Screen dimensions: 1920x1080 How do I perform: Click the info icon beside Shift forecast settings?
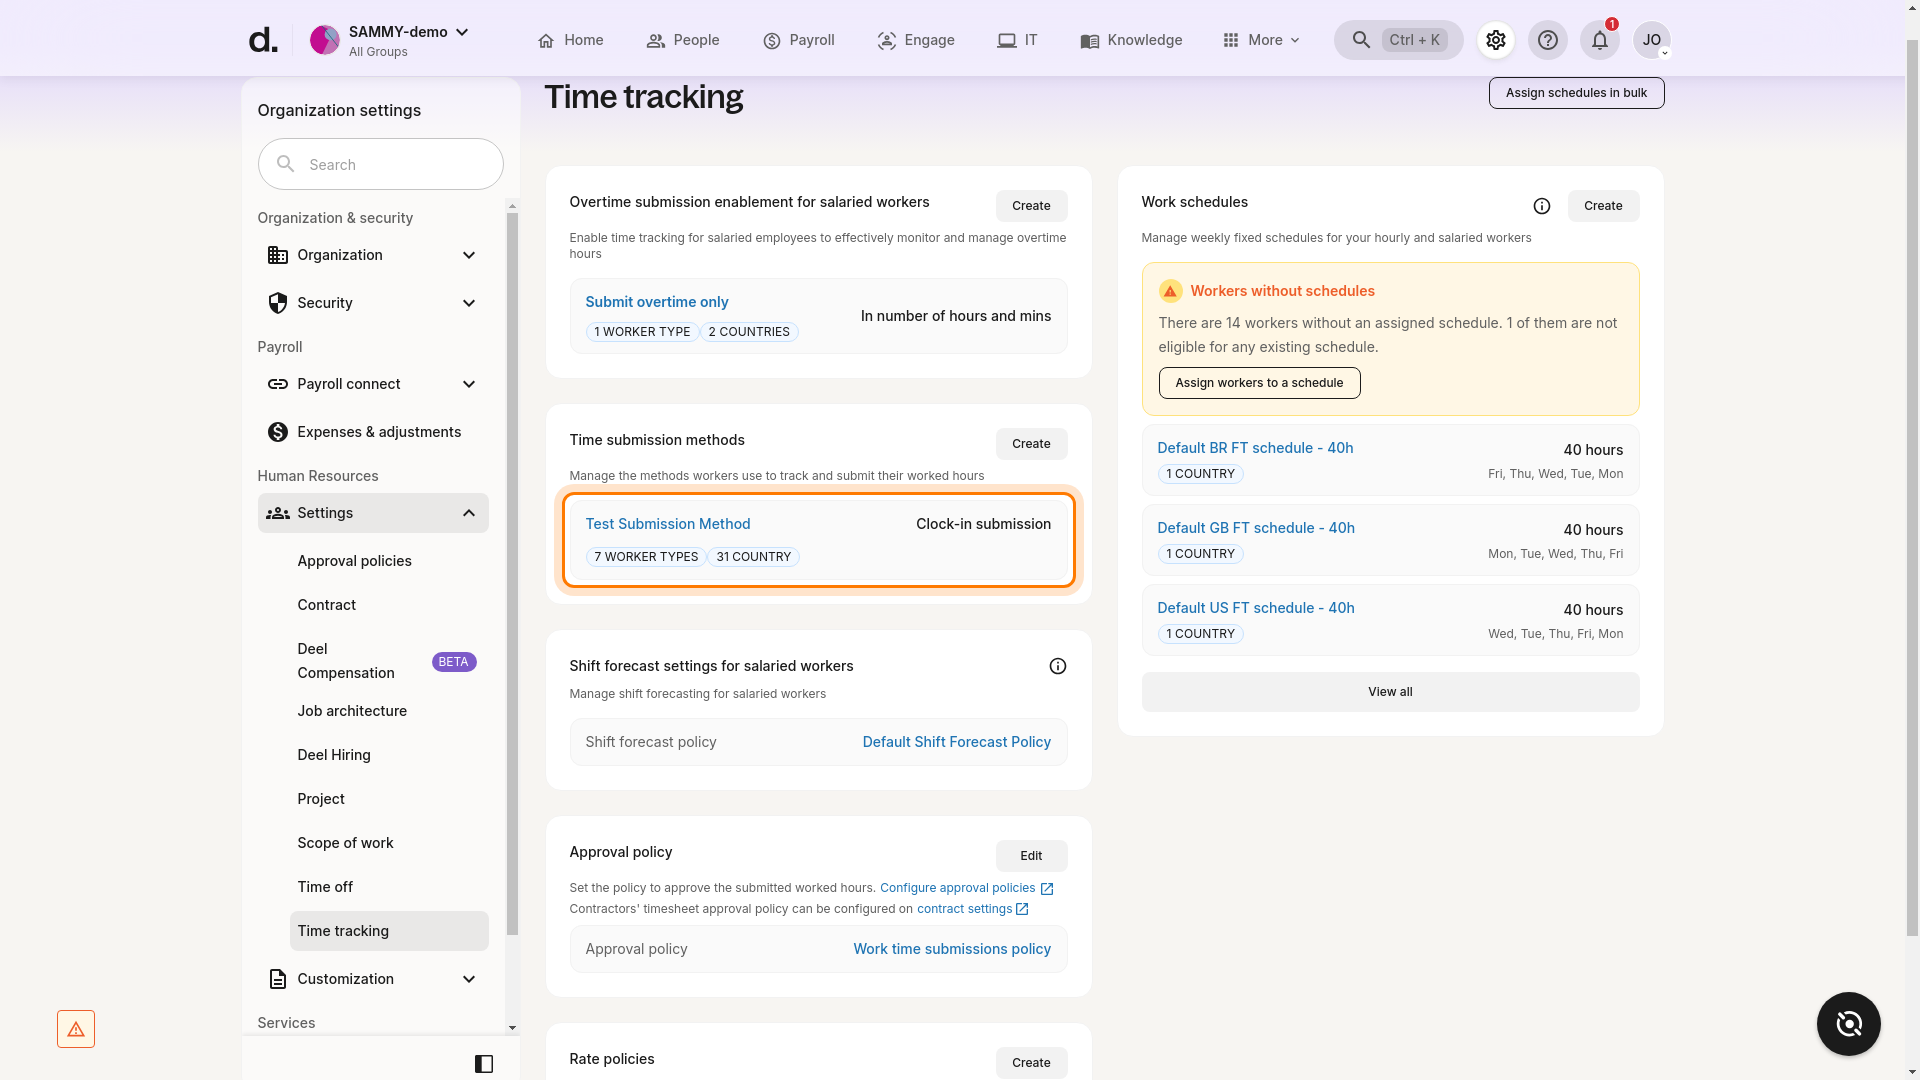coord(1057,666)
